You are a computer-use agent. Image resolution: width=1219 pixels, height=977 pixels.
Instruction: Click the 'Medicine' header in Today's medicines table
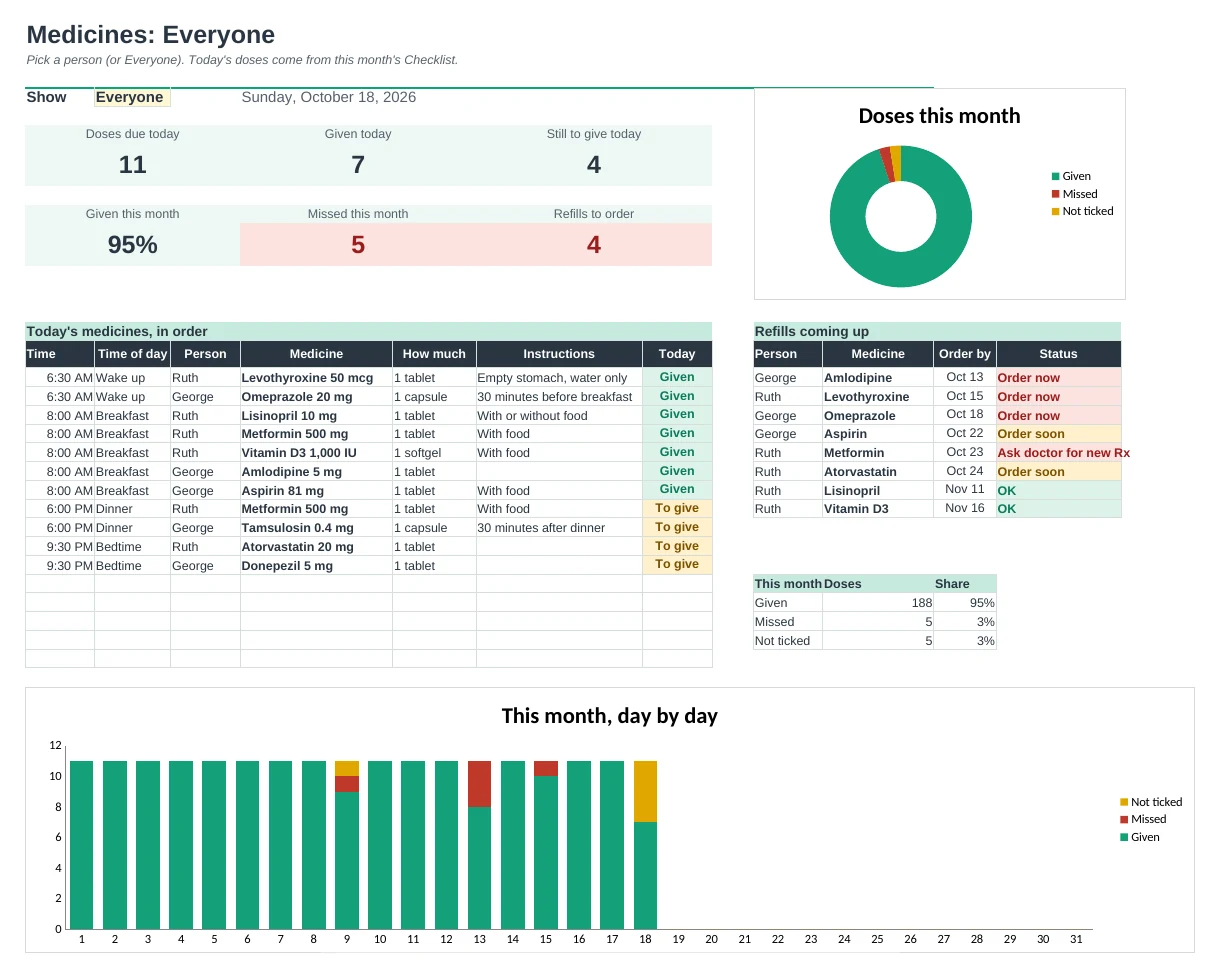[316, 354]
